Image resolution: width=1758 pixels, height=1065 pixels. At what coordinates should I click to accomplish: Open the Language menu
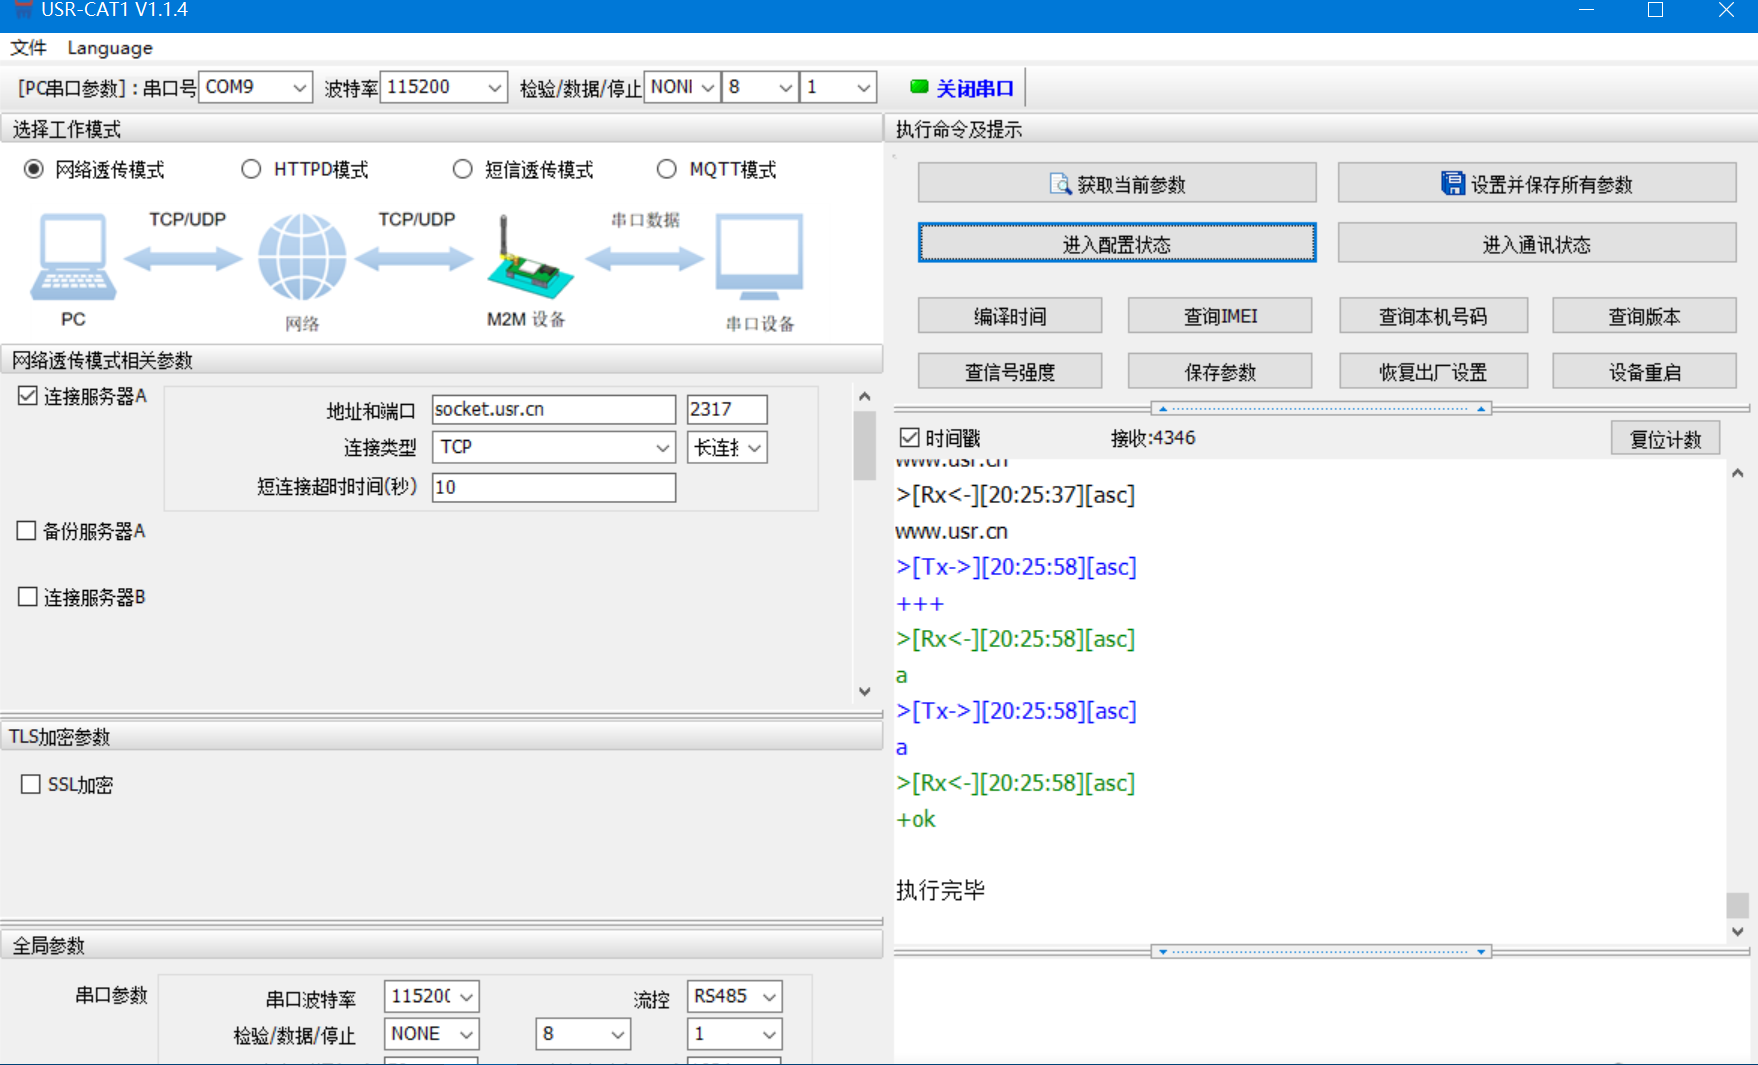[x=110, y=48]
